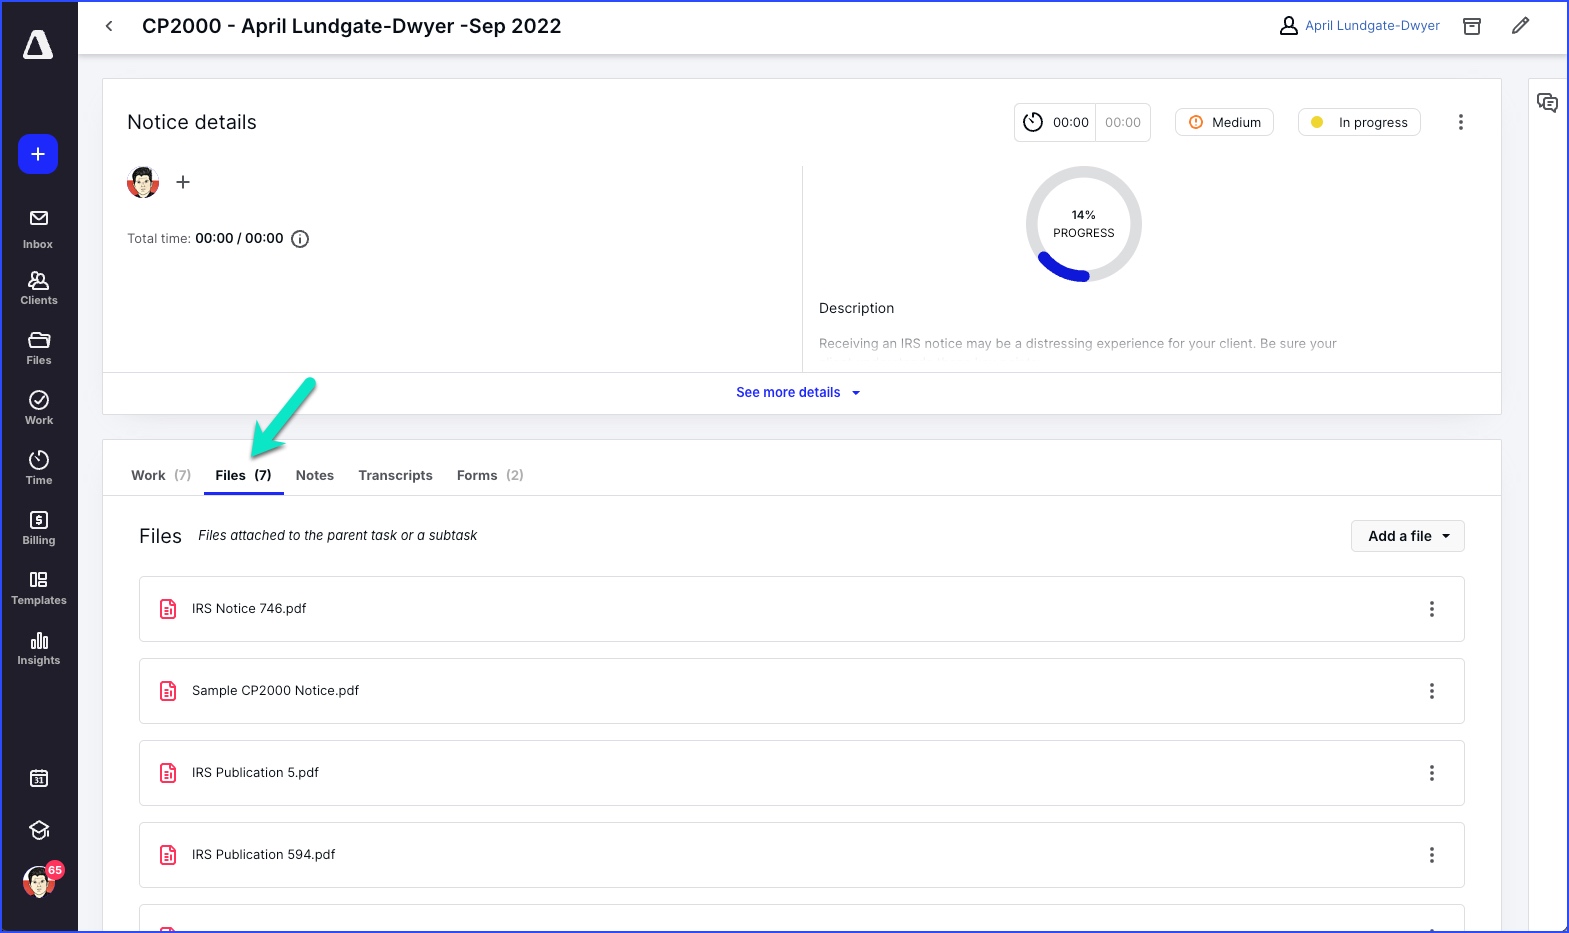Open the Work sidebar item
Viewport: 1569px width, 933px height.
pyautogui.click(x=38, y=408)
